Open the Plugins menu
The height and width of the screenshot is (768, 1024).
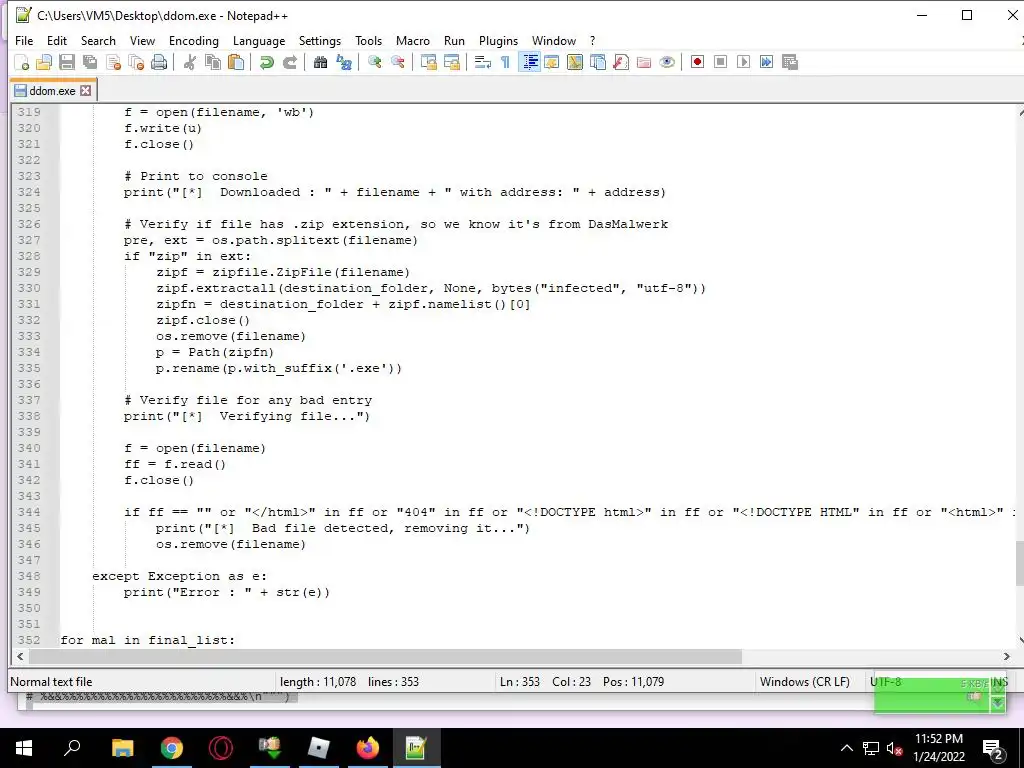498,40
